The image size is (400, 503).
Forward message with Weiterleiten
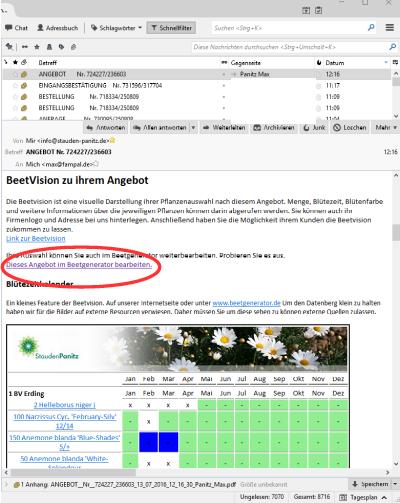pos(224,128)
